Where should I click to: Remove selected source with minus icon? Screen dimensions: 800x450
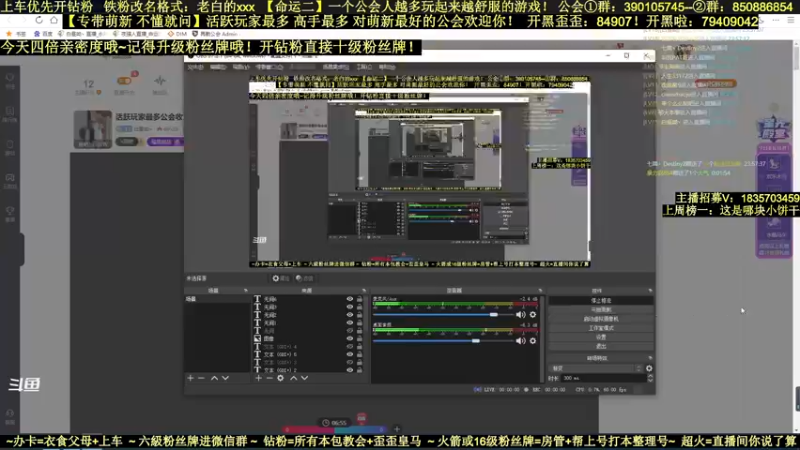click(x=269, y=378)
